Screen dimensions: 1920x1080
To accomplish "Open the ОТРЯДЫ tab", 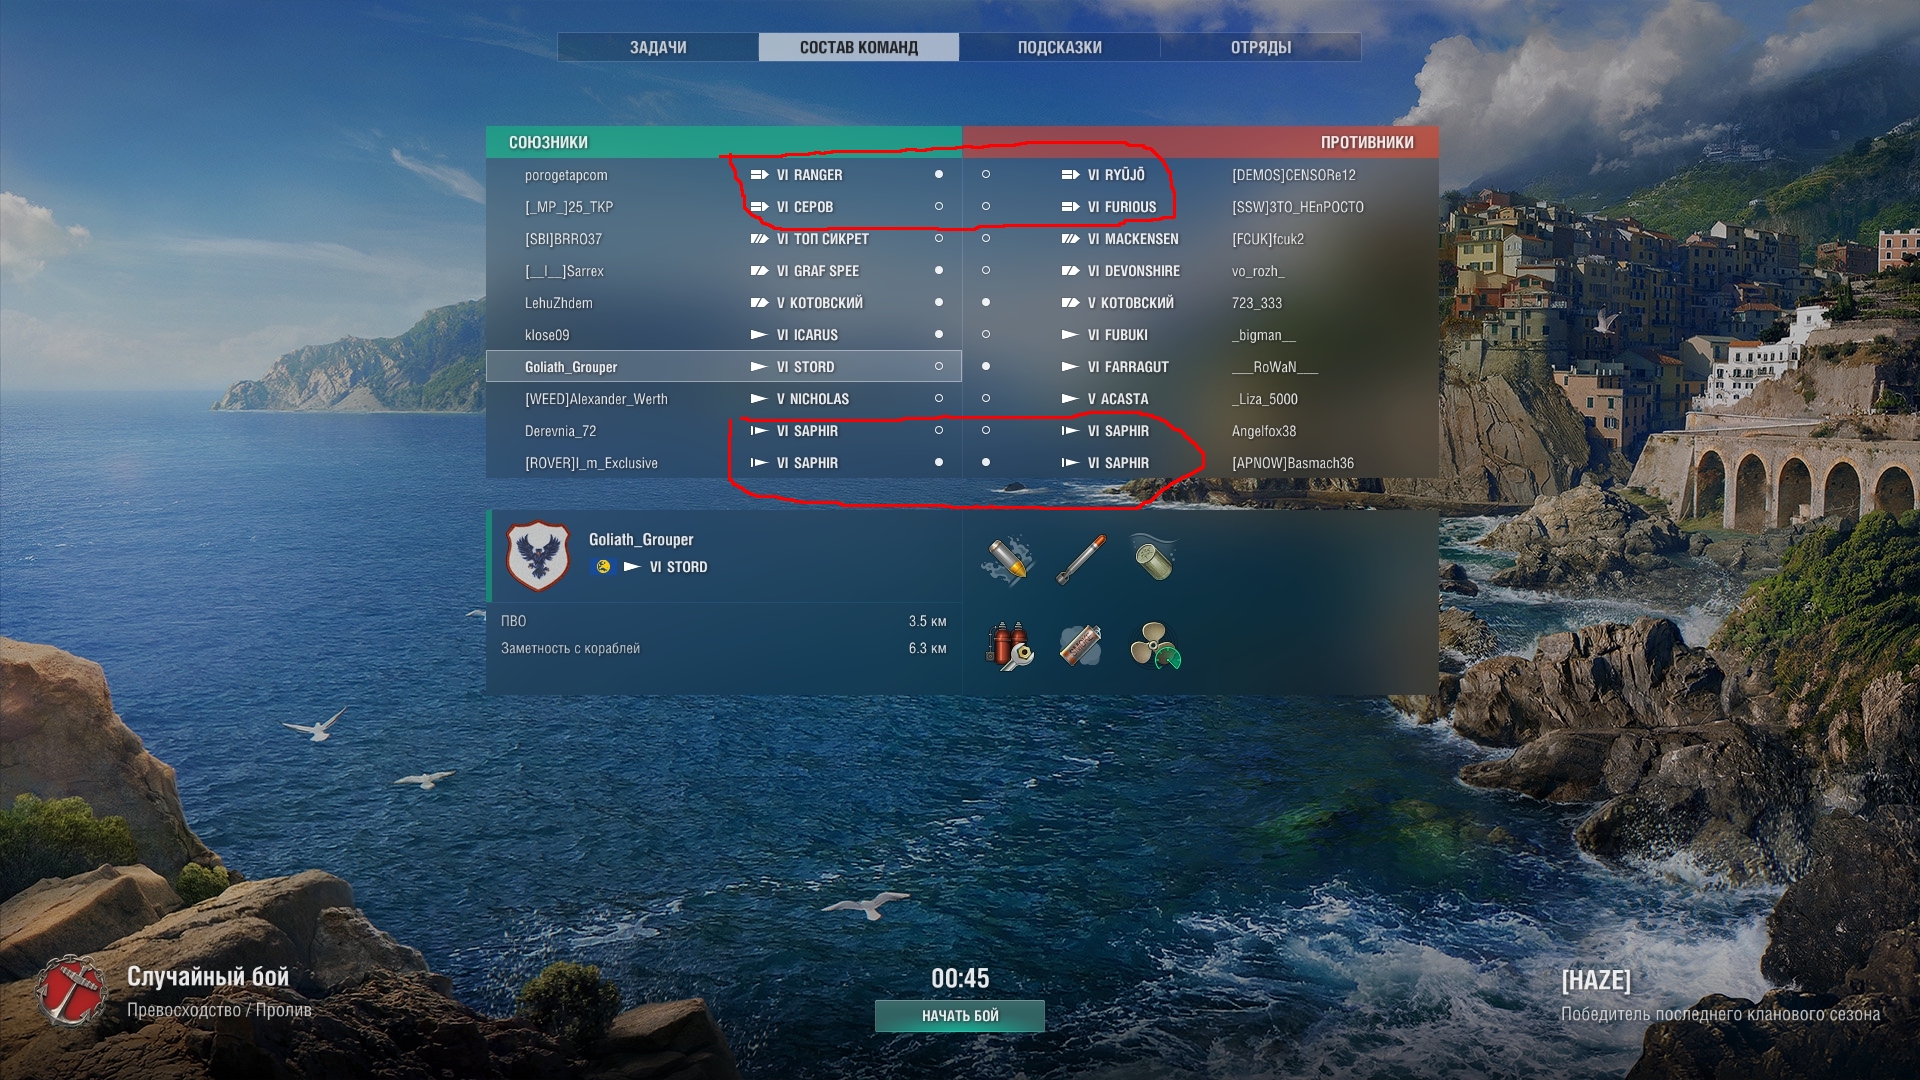I will 1261,47.
